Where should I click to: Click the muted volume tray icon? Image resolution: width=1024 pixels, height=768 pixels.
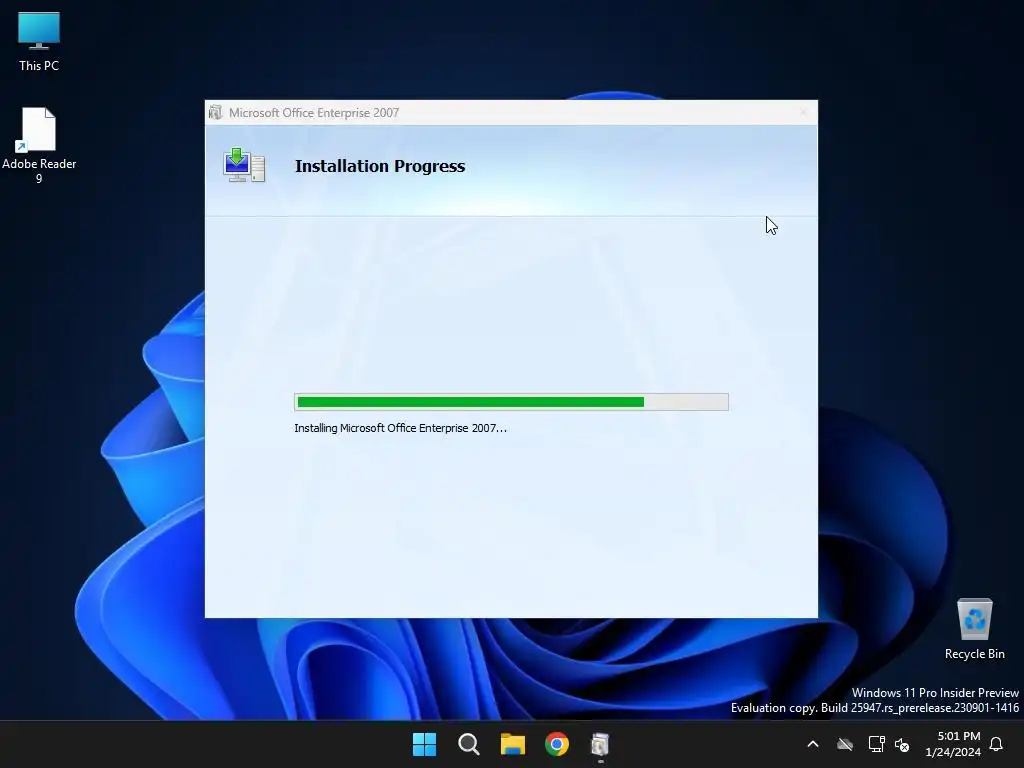(x=902, y=744)
